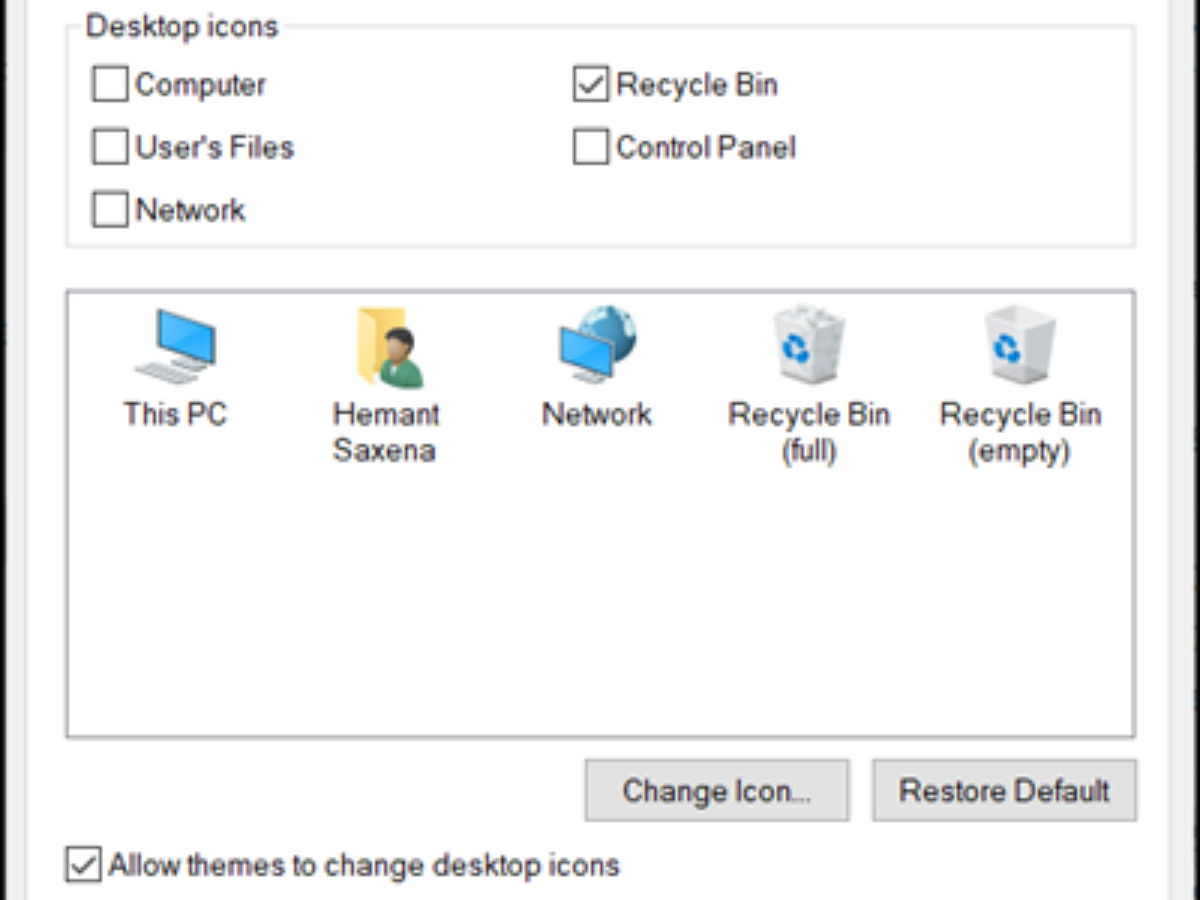Click the 'This PC' text label
Image resolution: width=1200 pixels, height=900 pixels.
tap(175, 414)
